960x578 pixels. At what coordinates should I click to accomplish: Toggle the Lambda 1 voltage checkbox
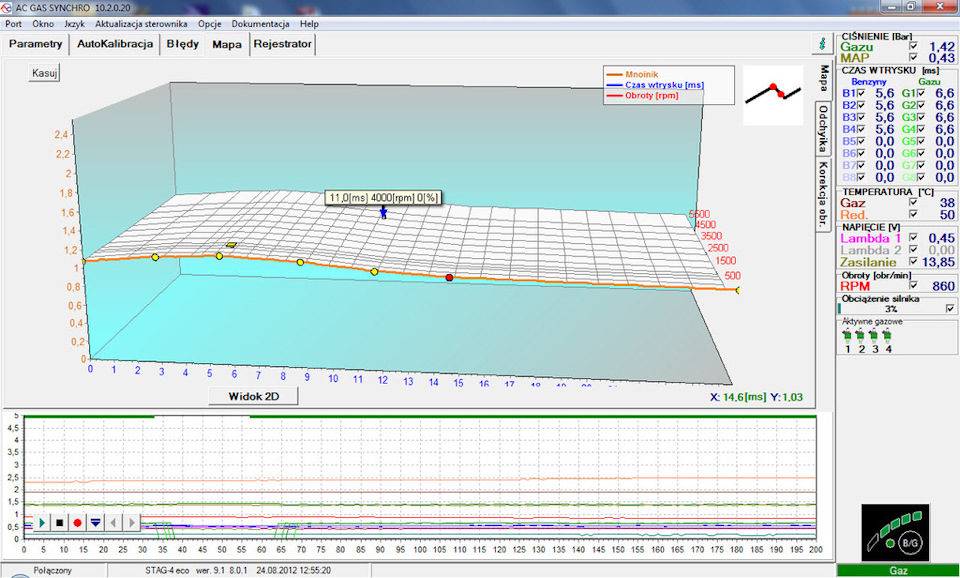913,238
